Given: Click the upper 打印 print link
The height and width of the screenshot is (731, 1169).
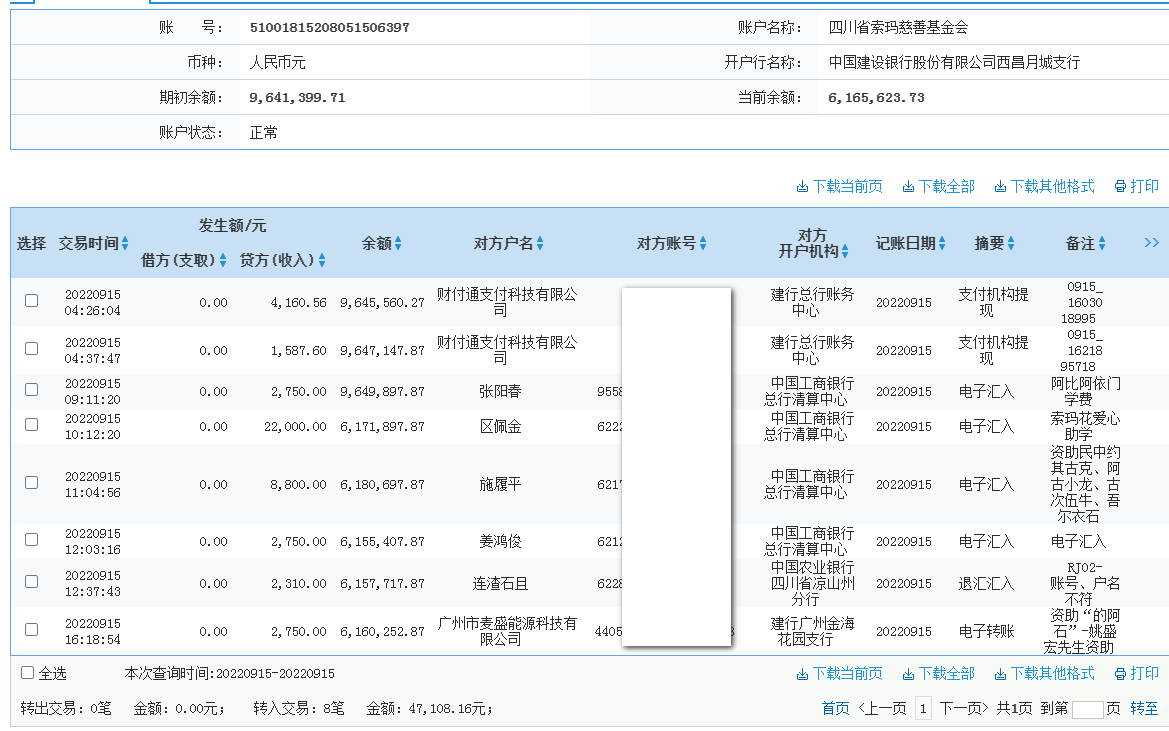Looking at the screenshot, I should click(1137, 186).
